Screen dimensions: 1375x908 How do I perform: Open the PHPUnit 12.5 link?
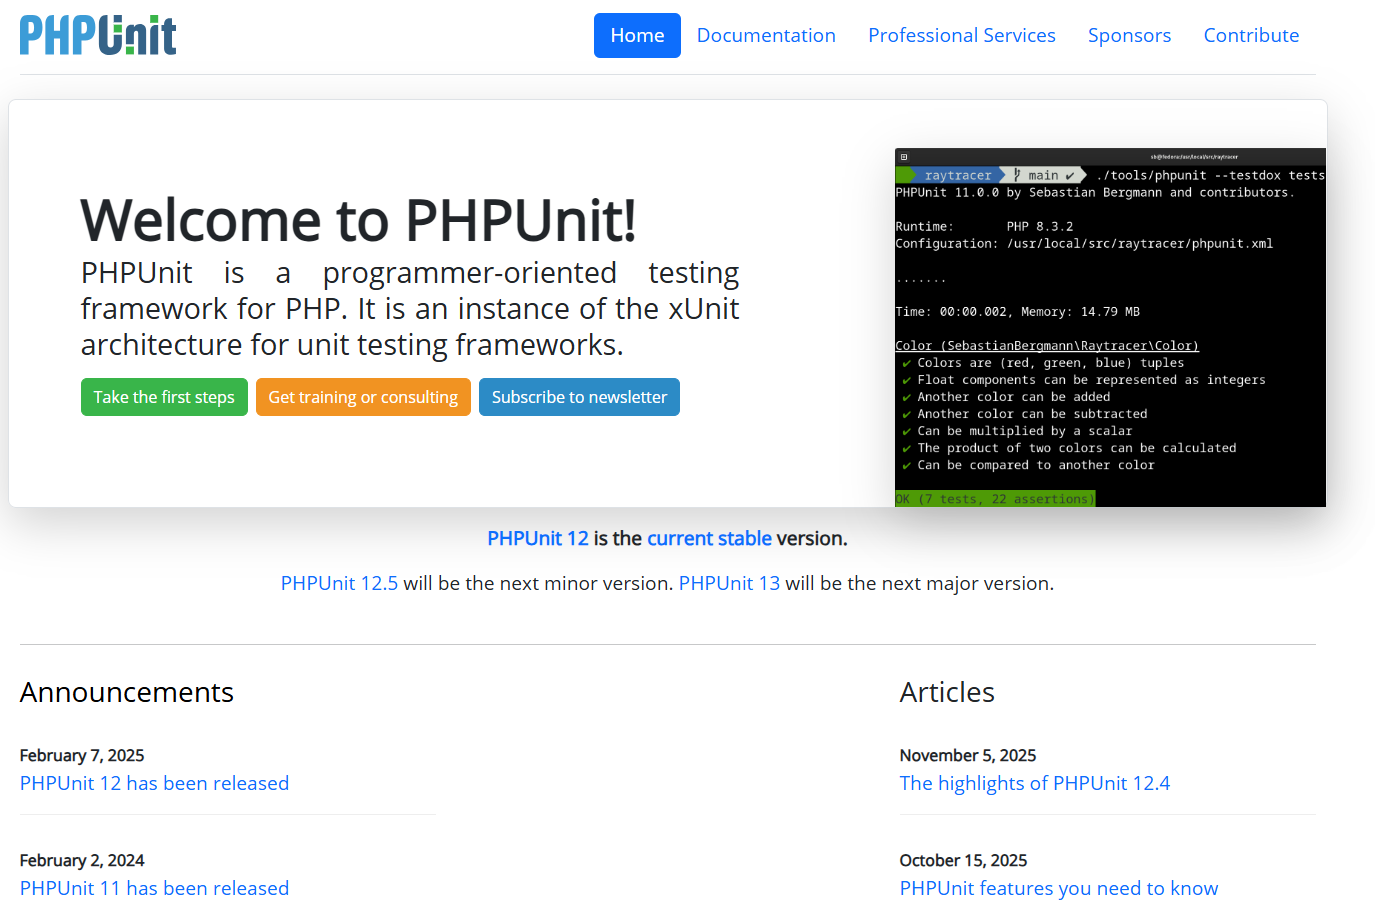pos(339,583)
